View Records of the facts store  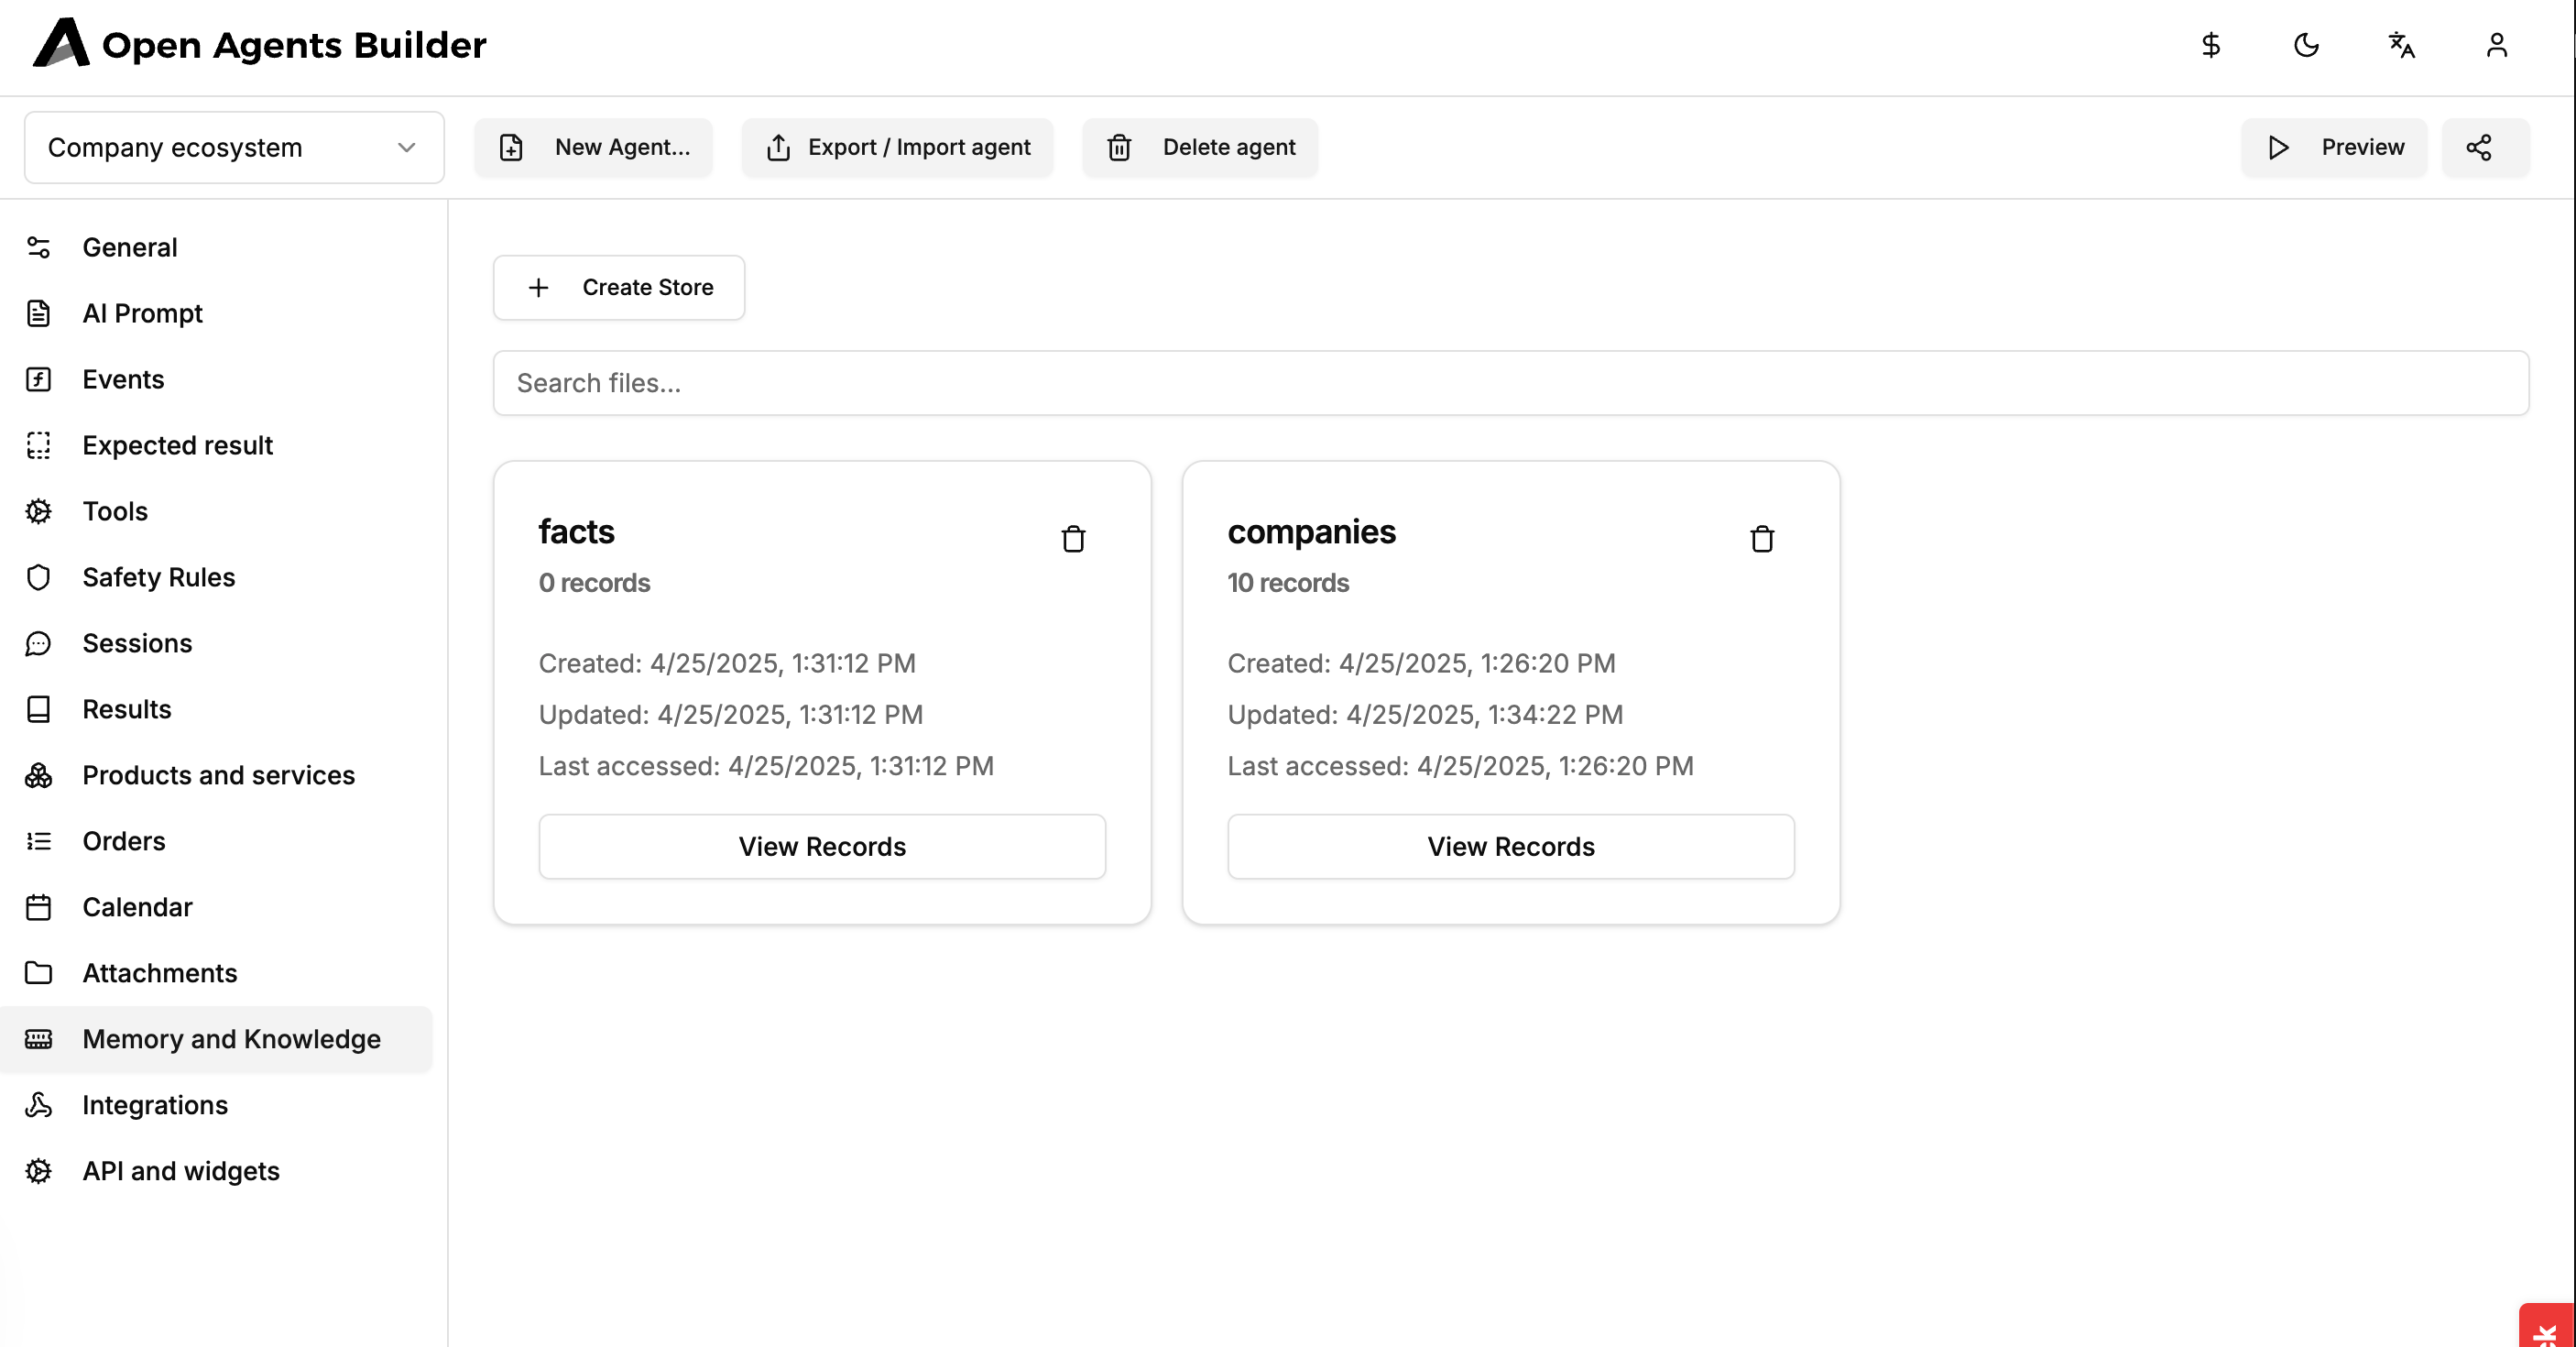pos(822,847)
